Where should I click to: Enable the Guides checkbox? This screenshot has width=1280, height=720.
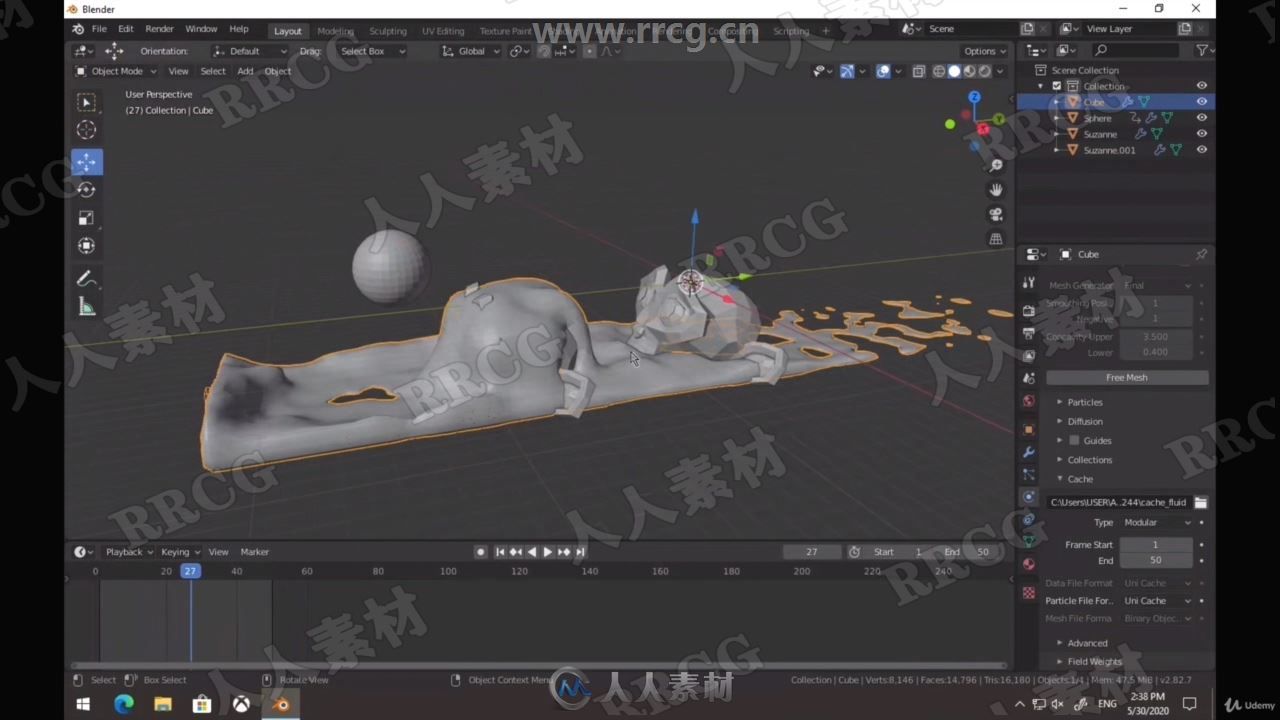1075,440
